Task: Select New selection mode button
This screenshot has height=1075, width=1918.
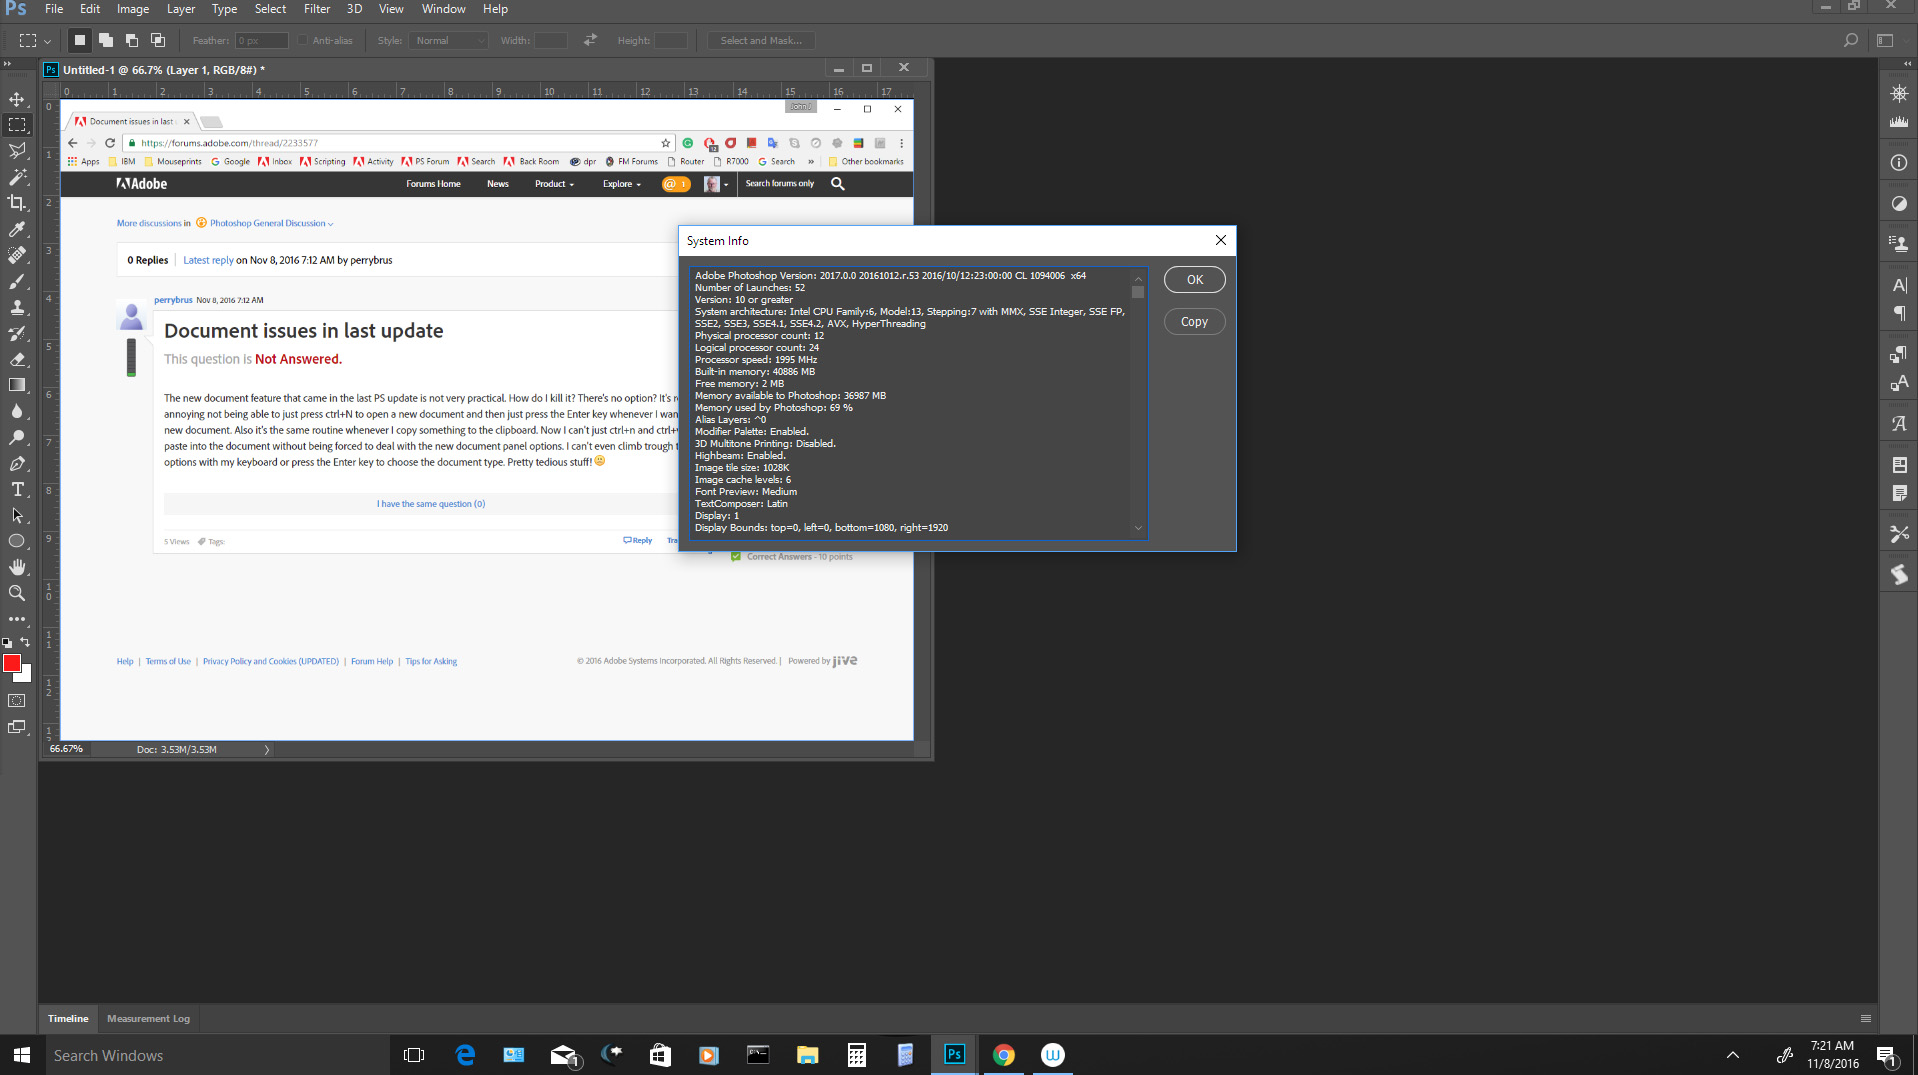Action: [80, 40]
